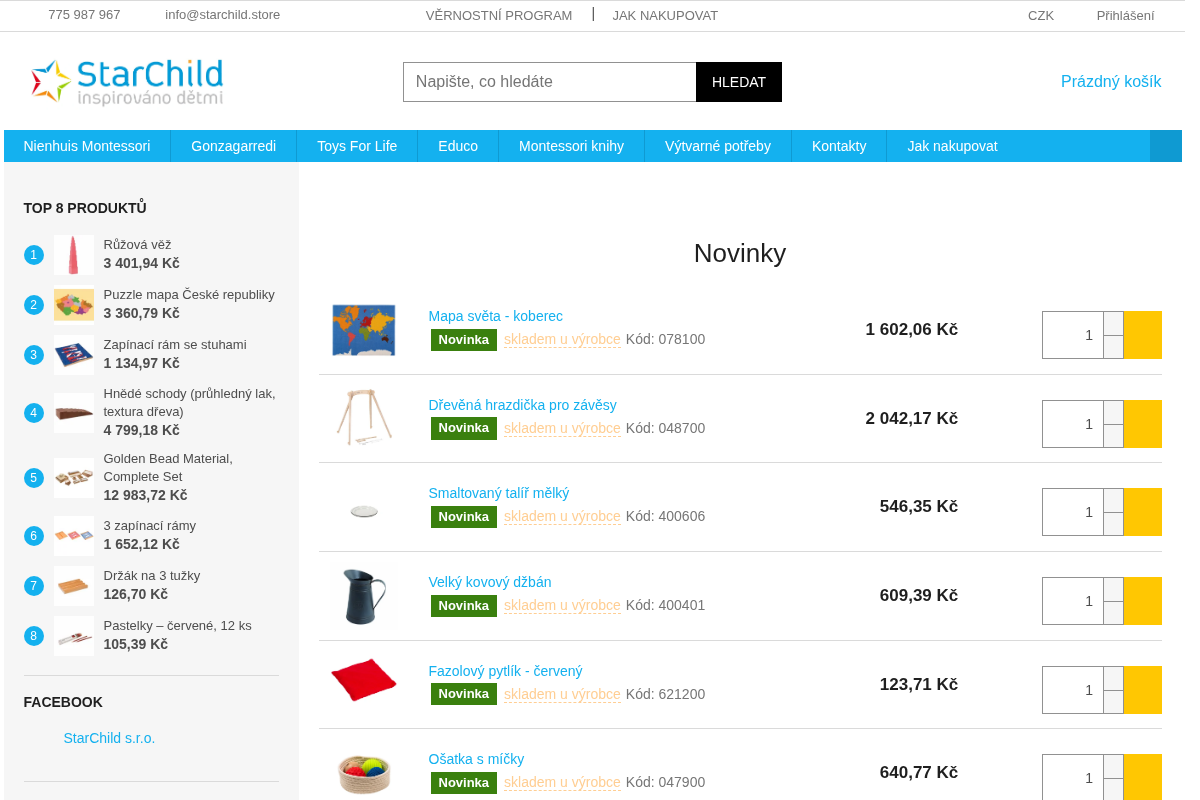1200x800 pixels.
Task: Decrease quantity for Fazolový pytlík - červený
Action: 1113,702
